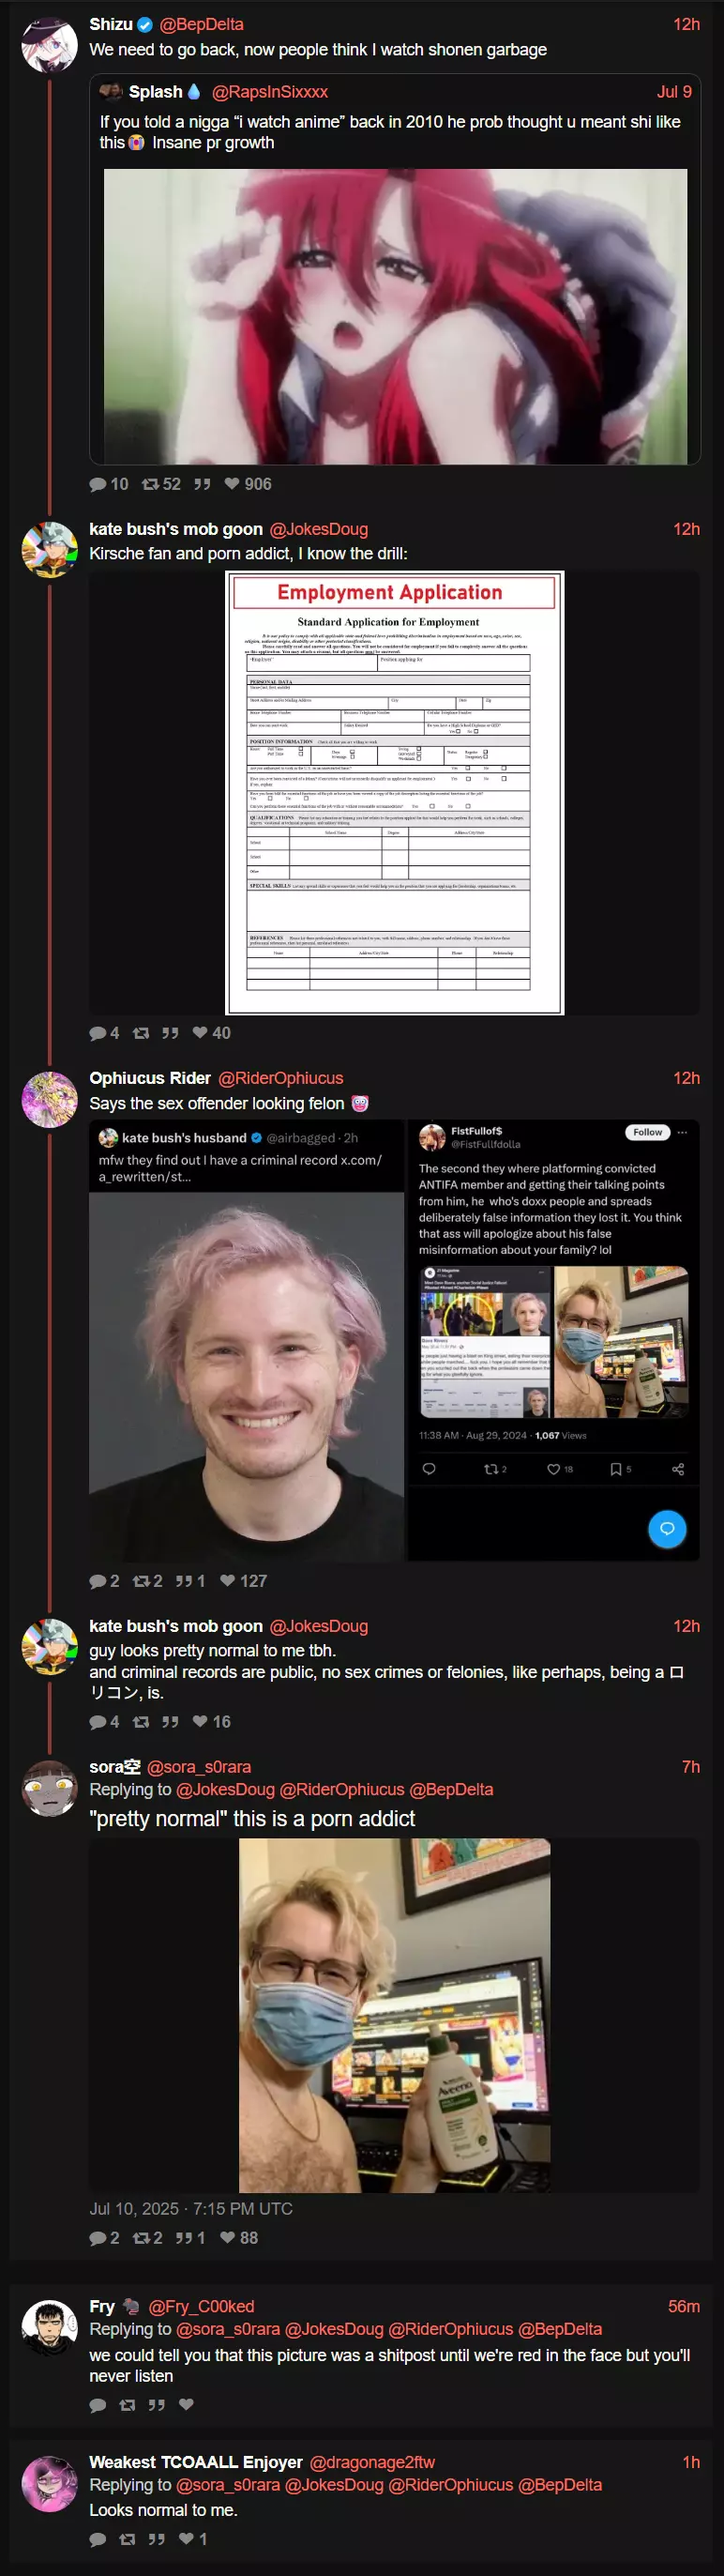Click Follow button in FistFullof$ screenshot
The width and height of the screenshot is (724, 2576).
[647, 1132]
